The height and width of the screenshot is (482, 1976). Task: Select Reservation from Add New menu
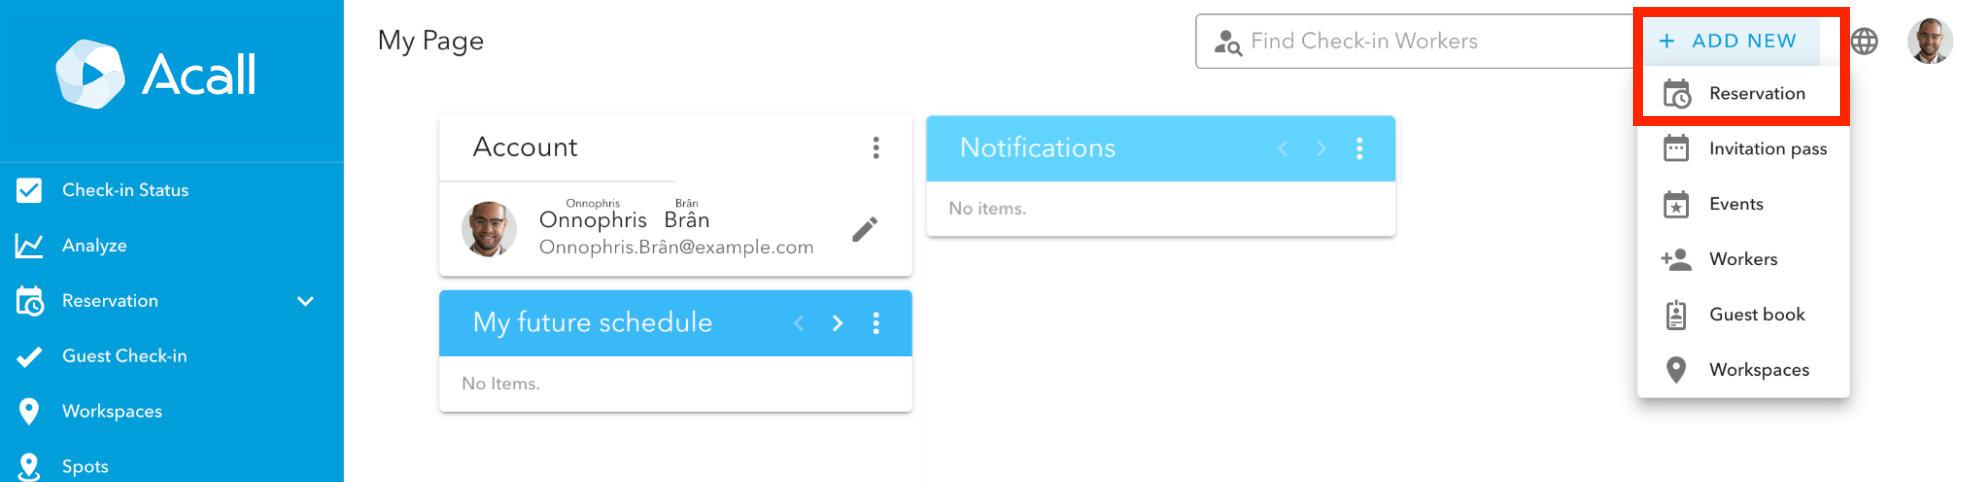[x=1743, y=94]
